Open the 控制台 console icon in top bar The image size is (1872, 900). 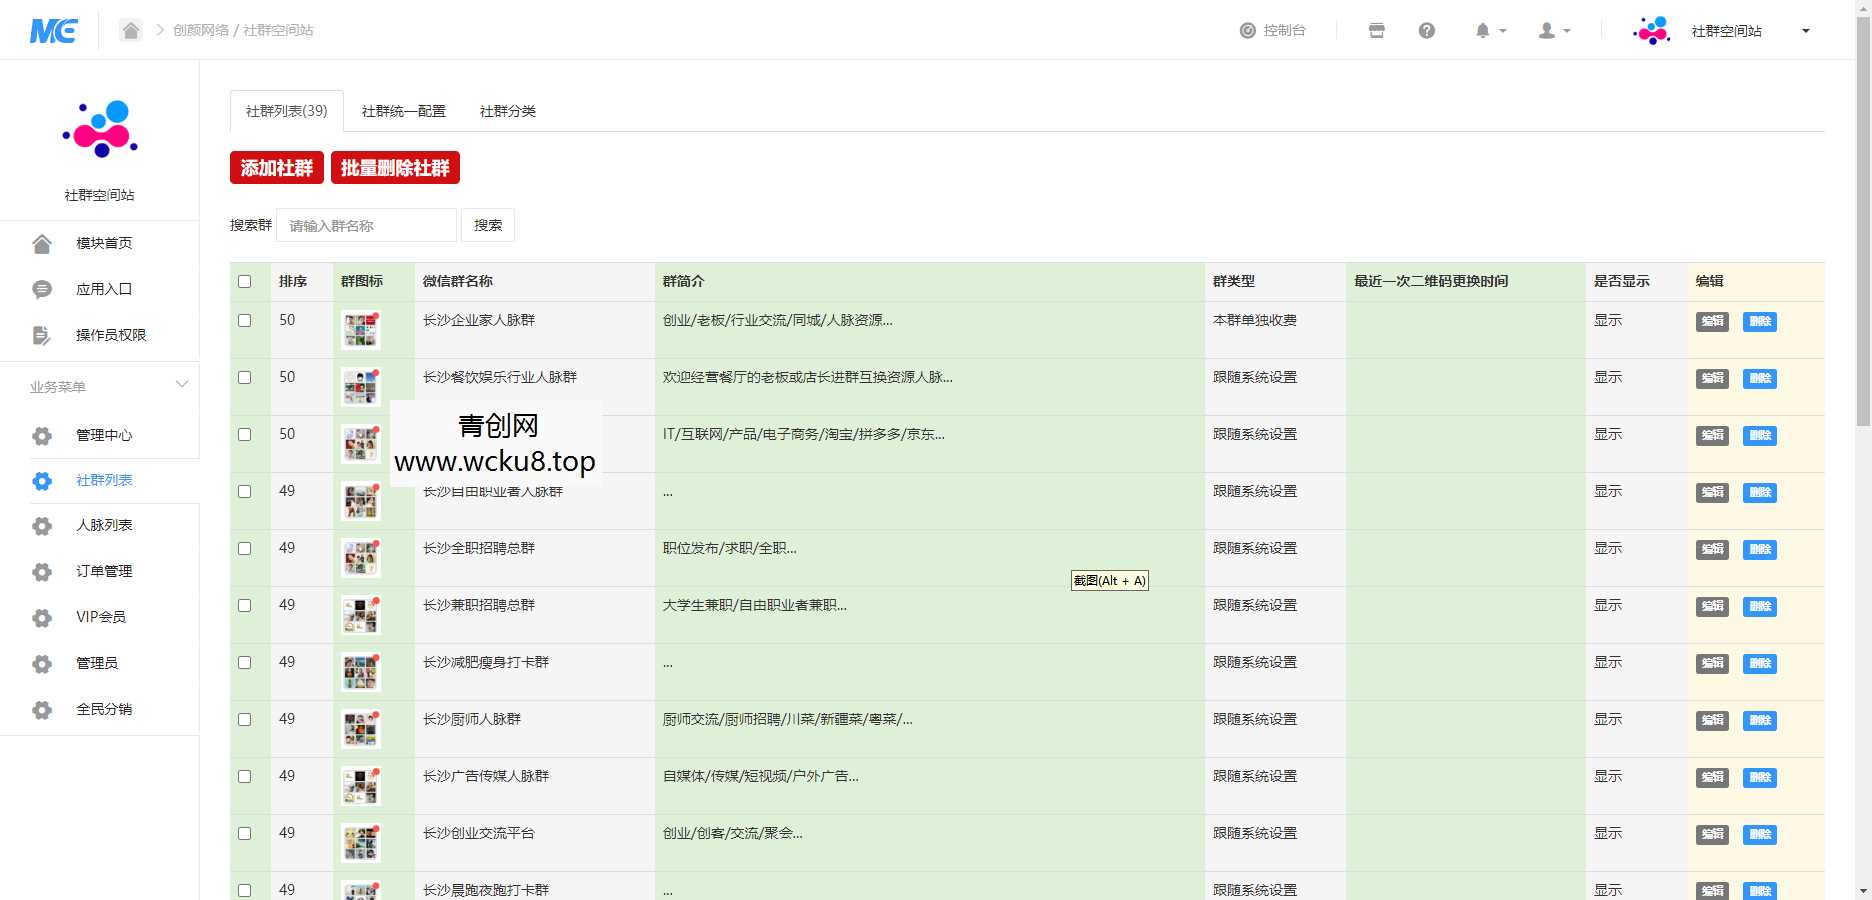tap(1246, 30)
